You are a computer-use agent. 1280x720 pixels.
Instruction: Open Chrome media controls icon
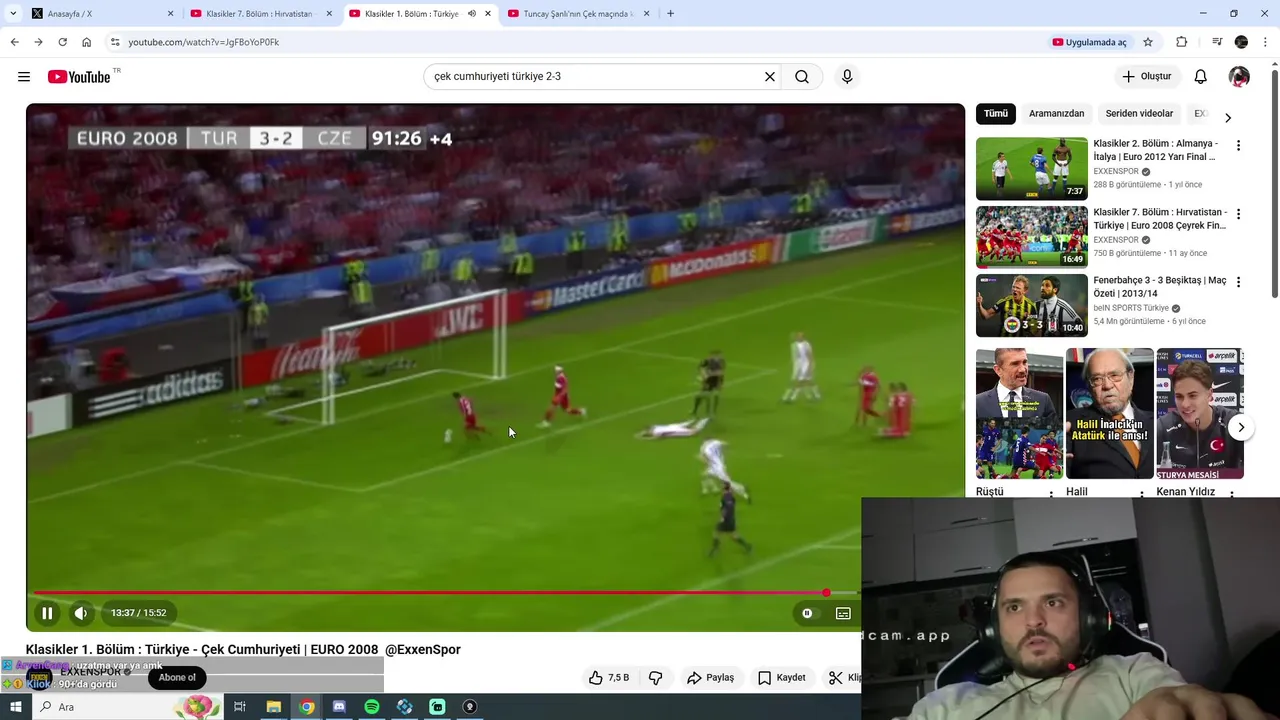pyautogui.click(x=1217, y=42)
